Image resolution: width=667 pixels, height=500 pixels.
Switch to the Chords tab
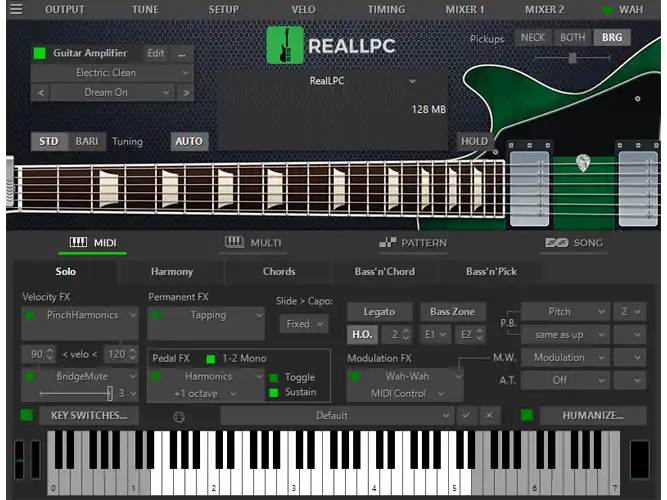(279, 271)
